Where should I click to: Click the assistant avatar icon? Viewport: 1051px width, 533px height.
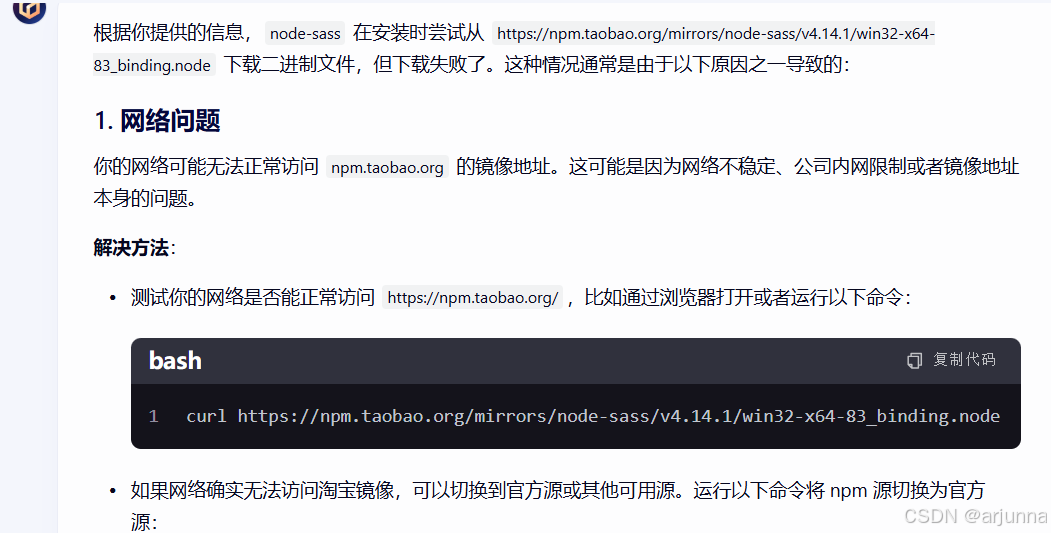tap(29, 9)
